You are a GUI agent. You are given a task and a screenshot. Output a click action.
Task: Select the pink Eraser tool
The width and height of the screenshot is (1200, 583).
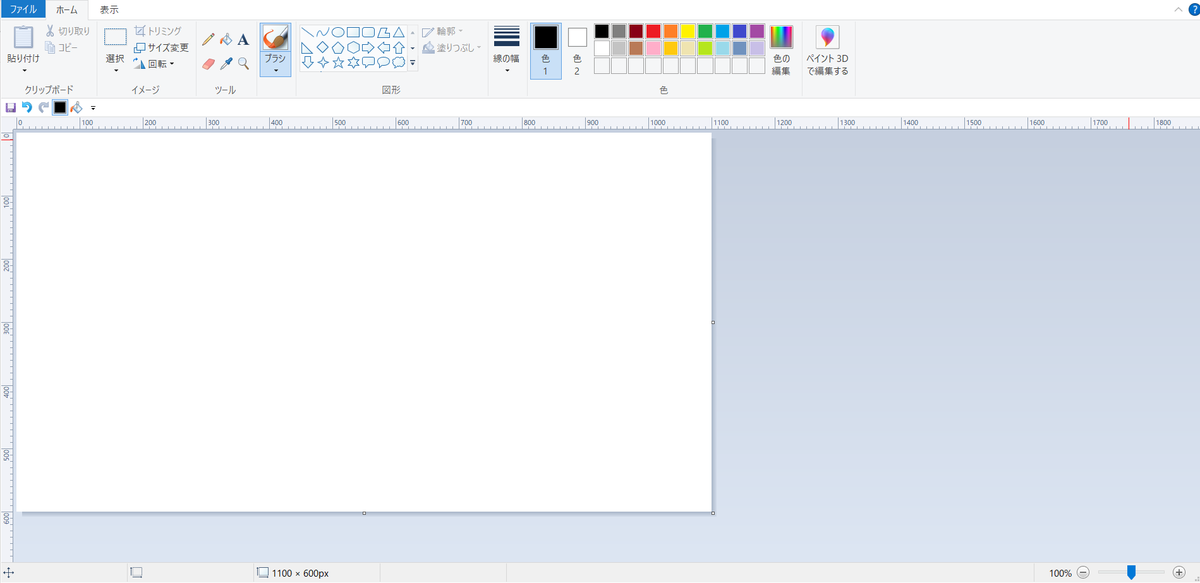(208, 63)
